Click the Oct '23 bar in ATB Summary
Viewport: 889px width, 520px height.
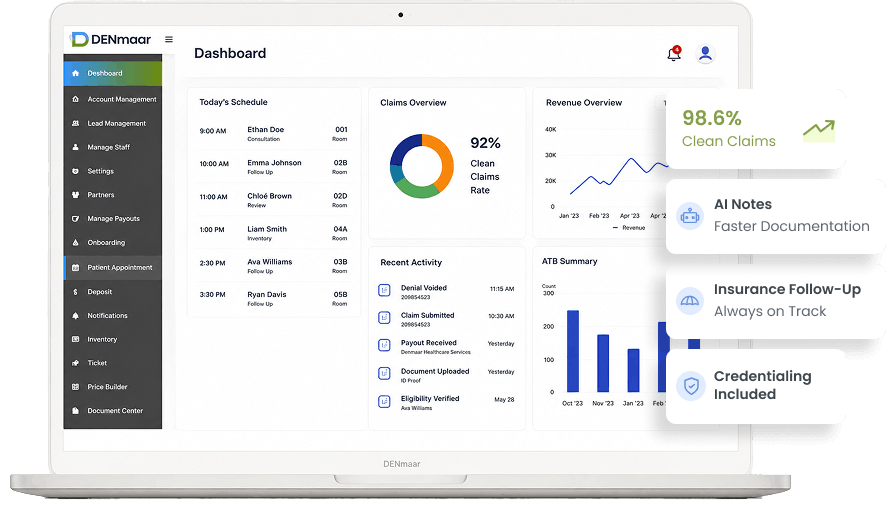click(573, 351)
